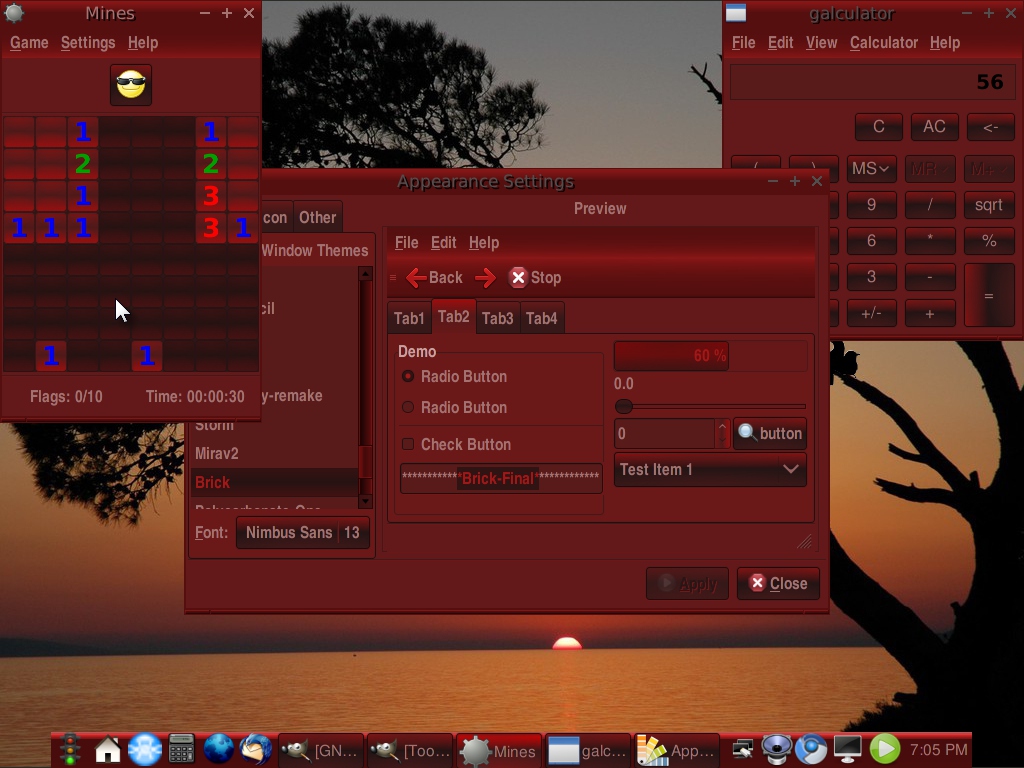Tick the Check Button checkbox
The height and width of the screenshot is (768, 1024).
(408, 444)
